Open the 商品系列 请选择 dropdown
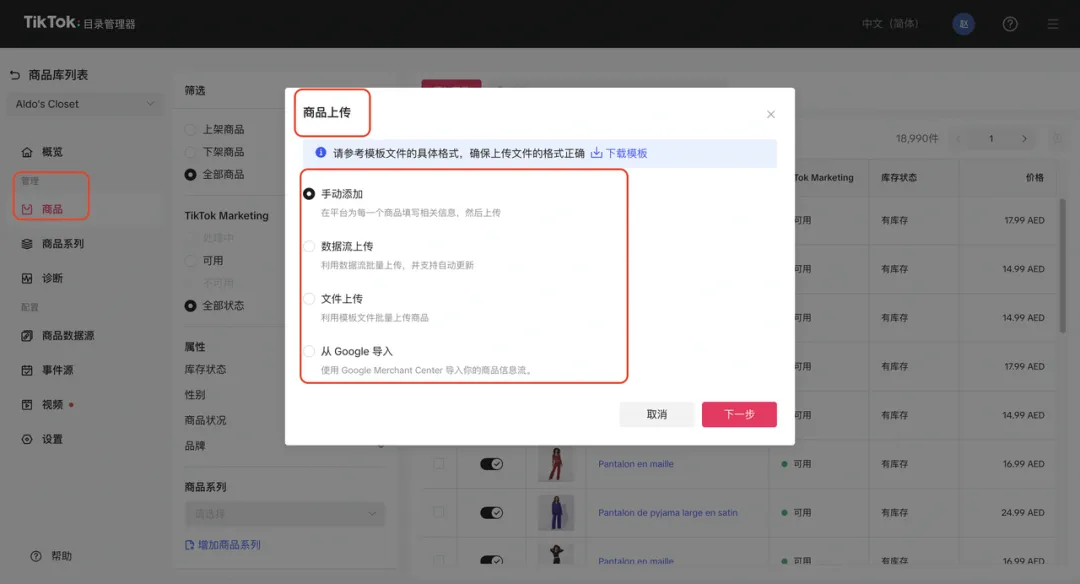Image resolution: width=1080 pixels, height=584 pixels. pyautogui.click(x=284, y=514)
